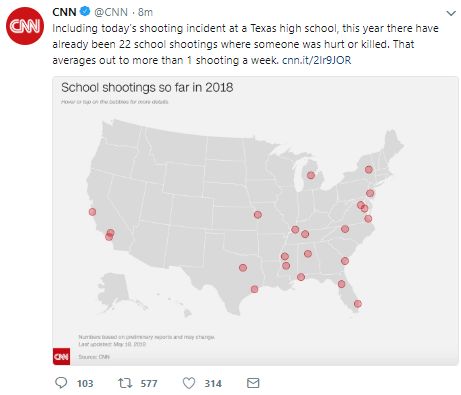Retweet using the retweet arrows icon
The width and height of the screenshot is (461, 395).
point(125,383)
